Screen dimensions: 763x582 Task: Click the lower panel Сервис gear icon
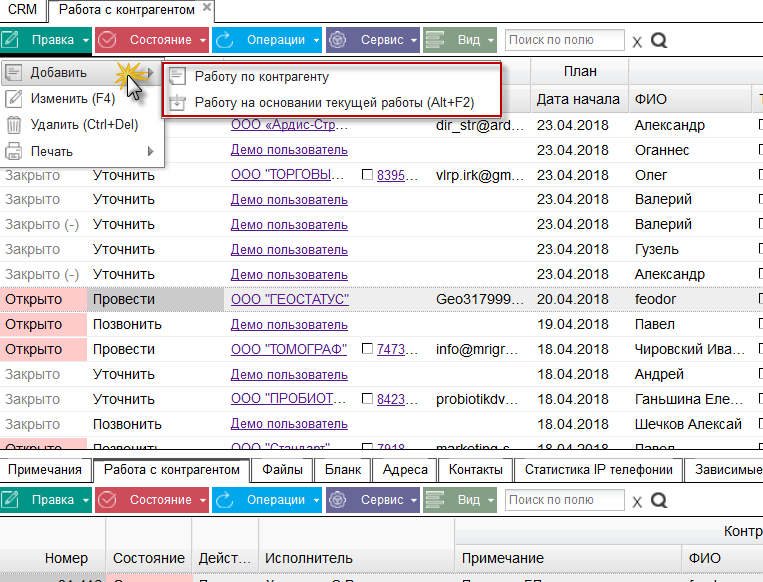pos(337,500)
